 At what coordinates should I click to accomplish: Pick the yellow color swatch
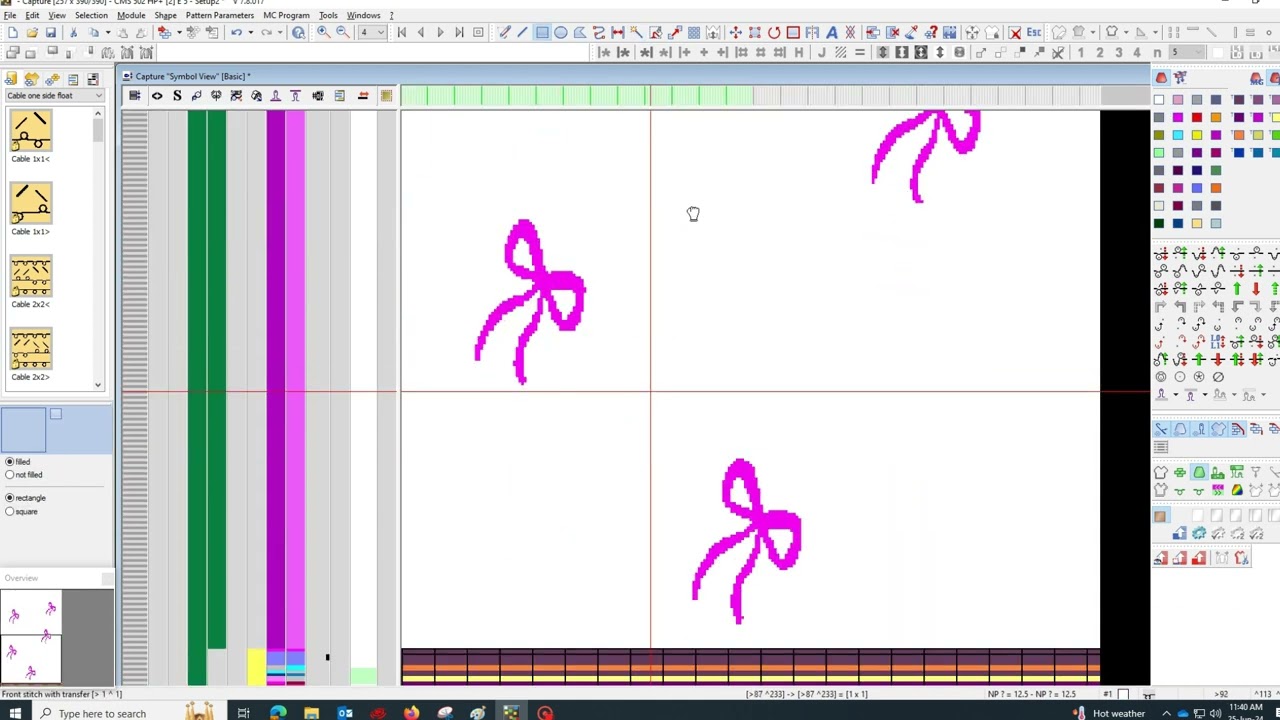(x=1197, y=135)
